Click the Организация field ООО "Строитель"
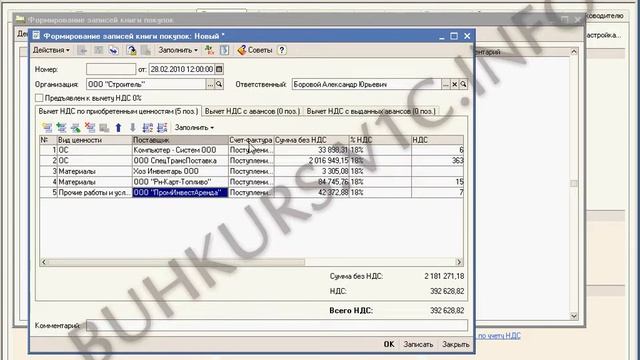Viewport: 640px width, 360px height. coord(146,84)
